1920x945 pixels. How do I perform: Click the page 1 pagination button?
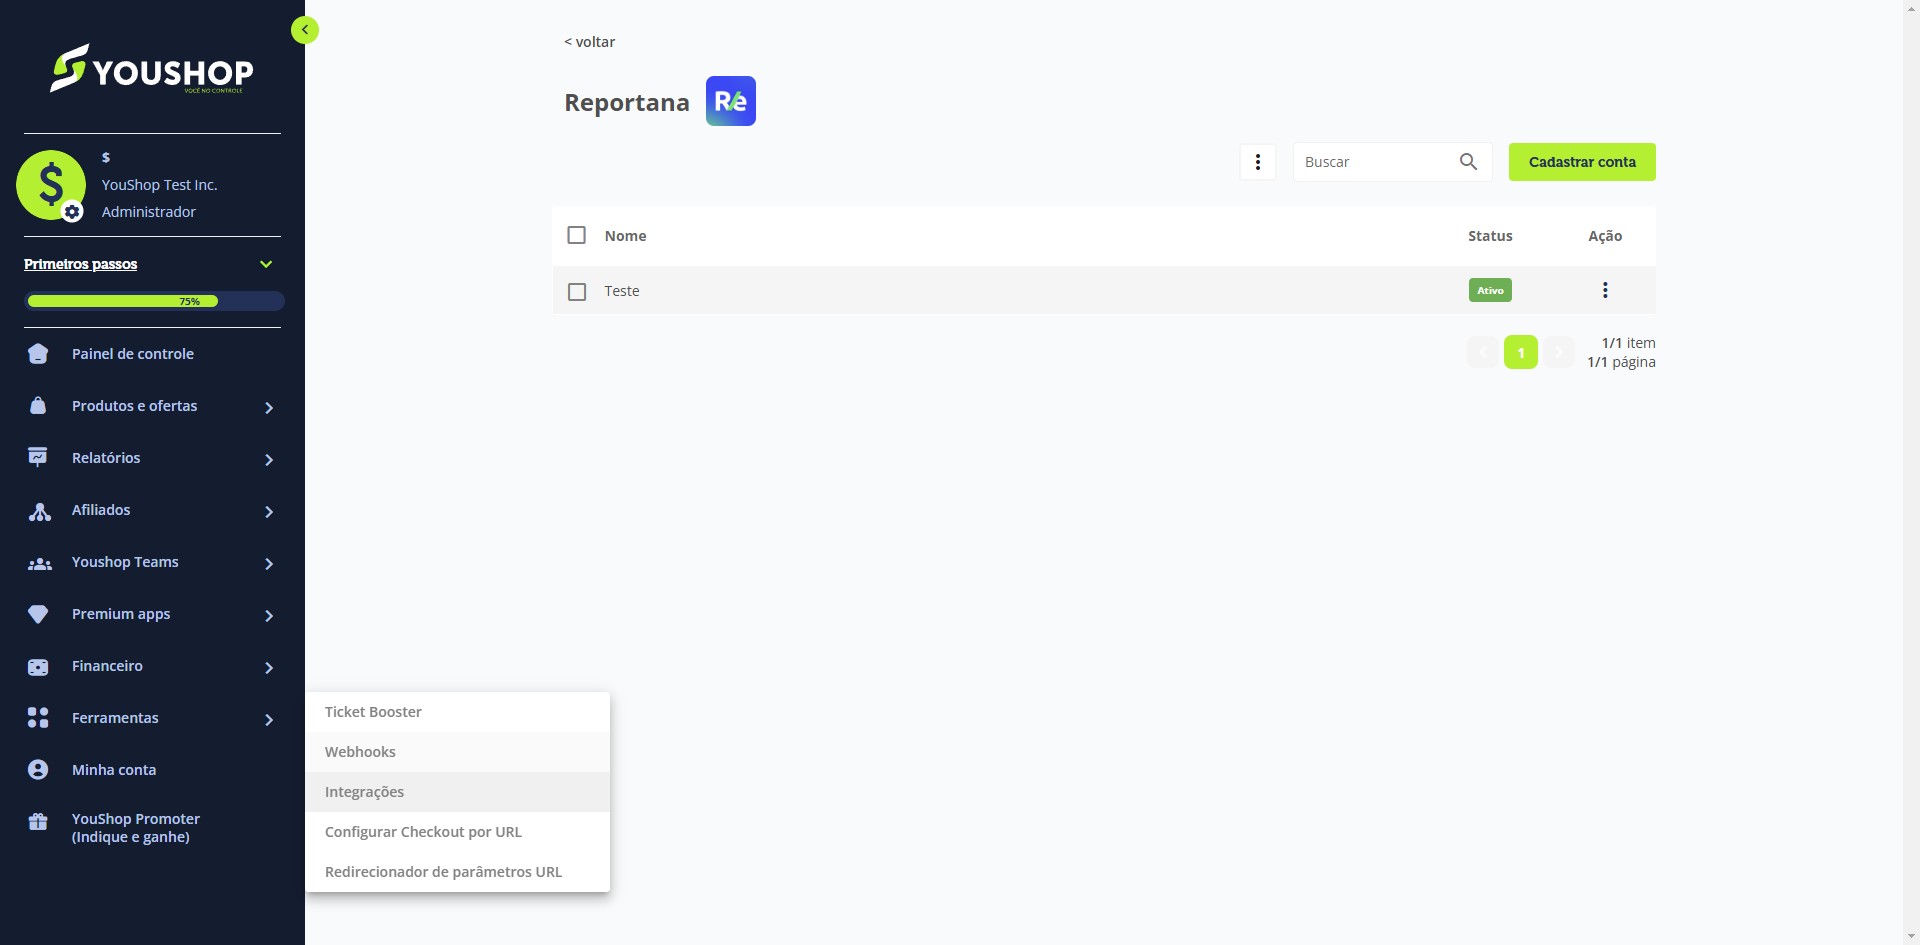click(1520, 352)
